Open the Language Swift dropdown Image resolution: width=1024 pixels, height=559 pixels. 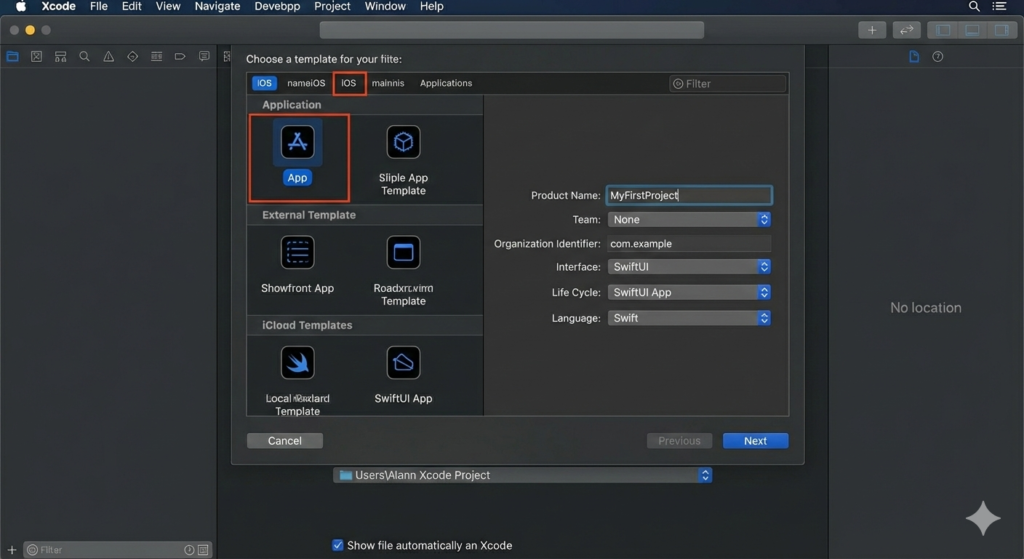tap(689, 318)
